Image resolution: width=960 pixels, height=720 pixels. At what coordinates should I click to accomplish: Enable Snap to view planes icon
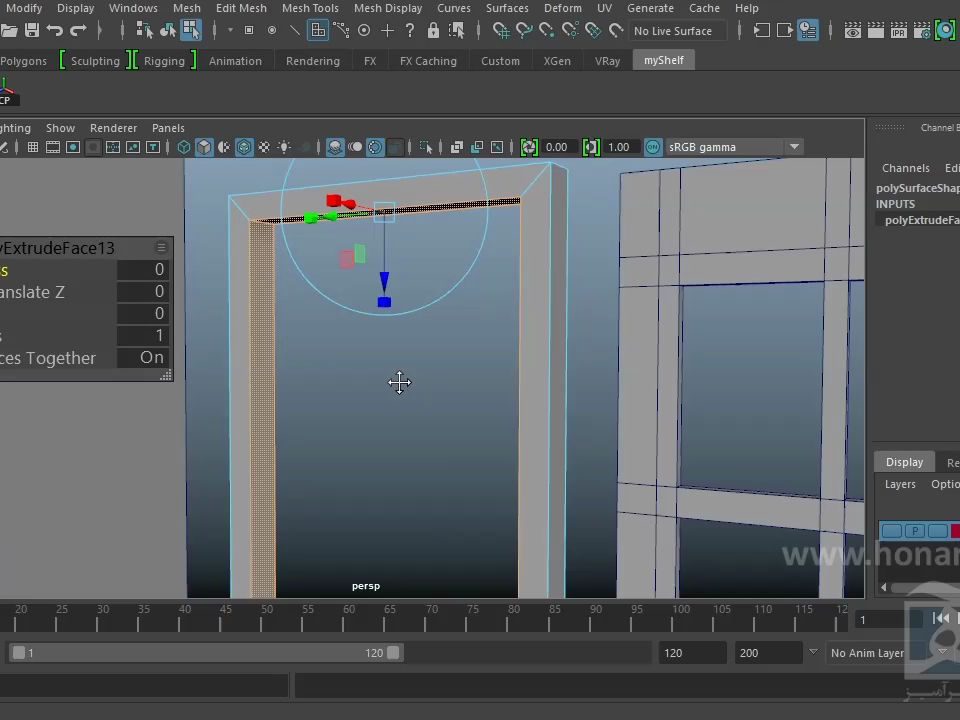(593, 30)
